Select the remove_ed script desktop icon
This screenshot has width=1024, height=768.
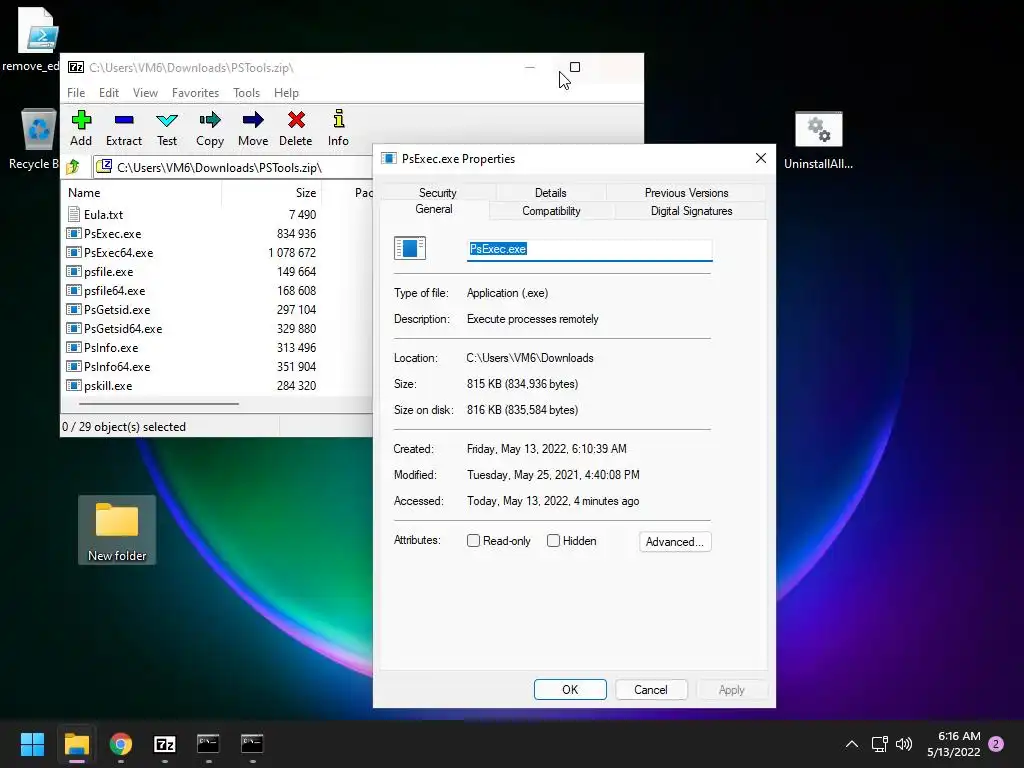click(39, 31)
